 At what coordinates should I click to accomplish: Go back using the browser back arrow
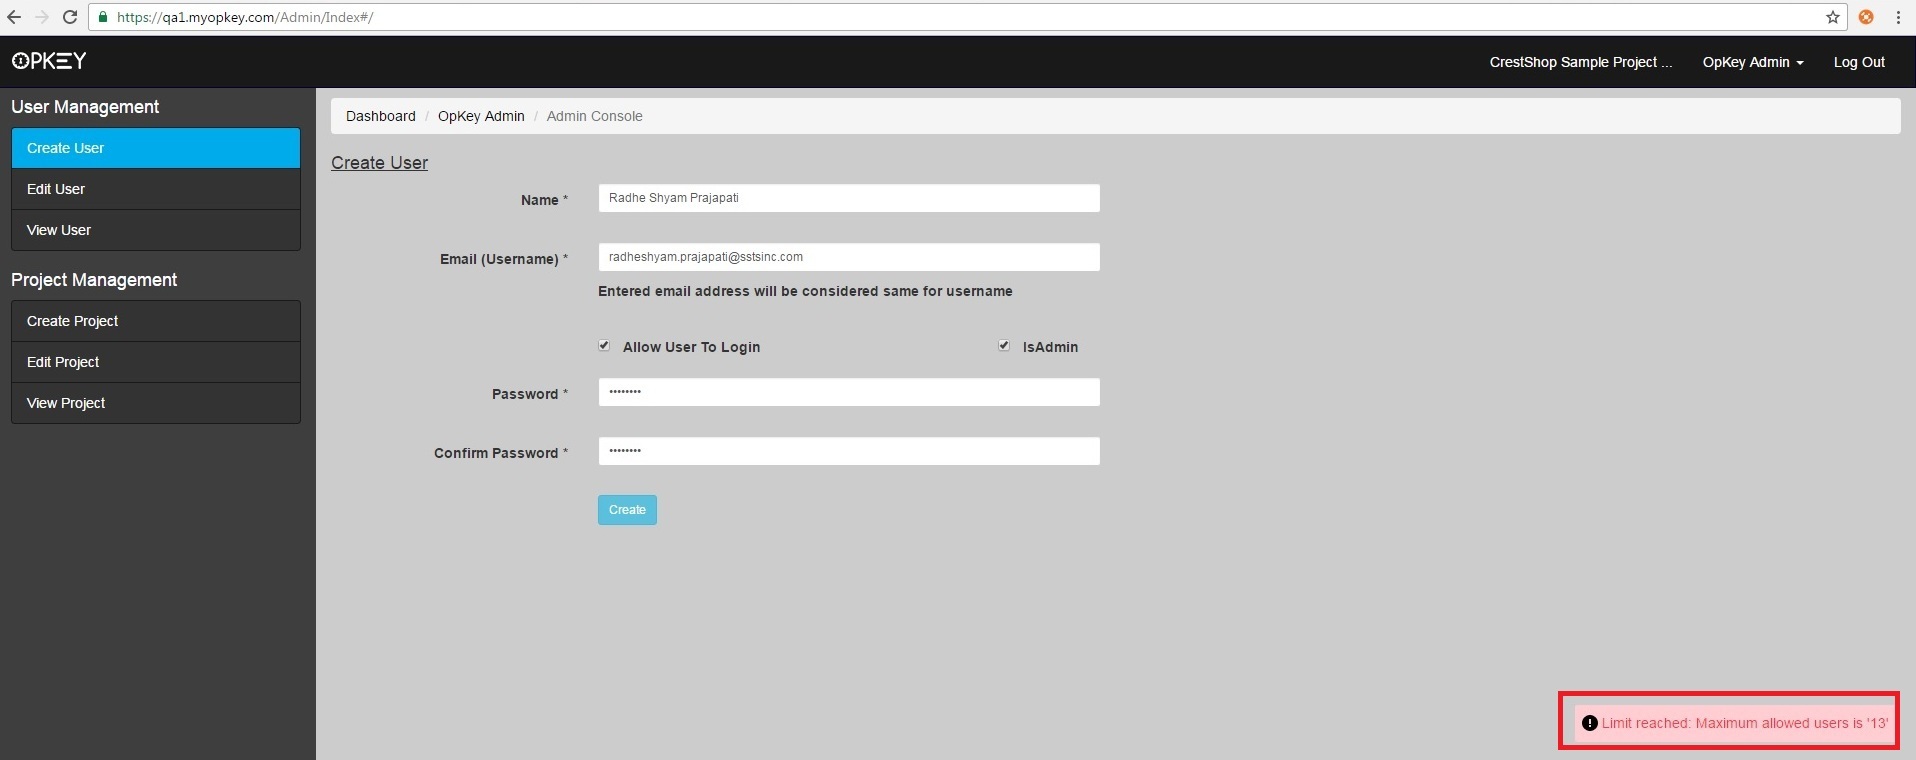[x=14, y=17]
